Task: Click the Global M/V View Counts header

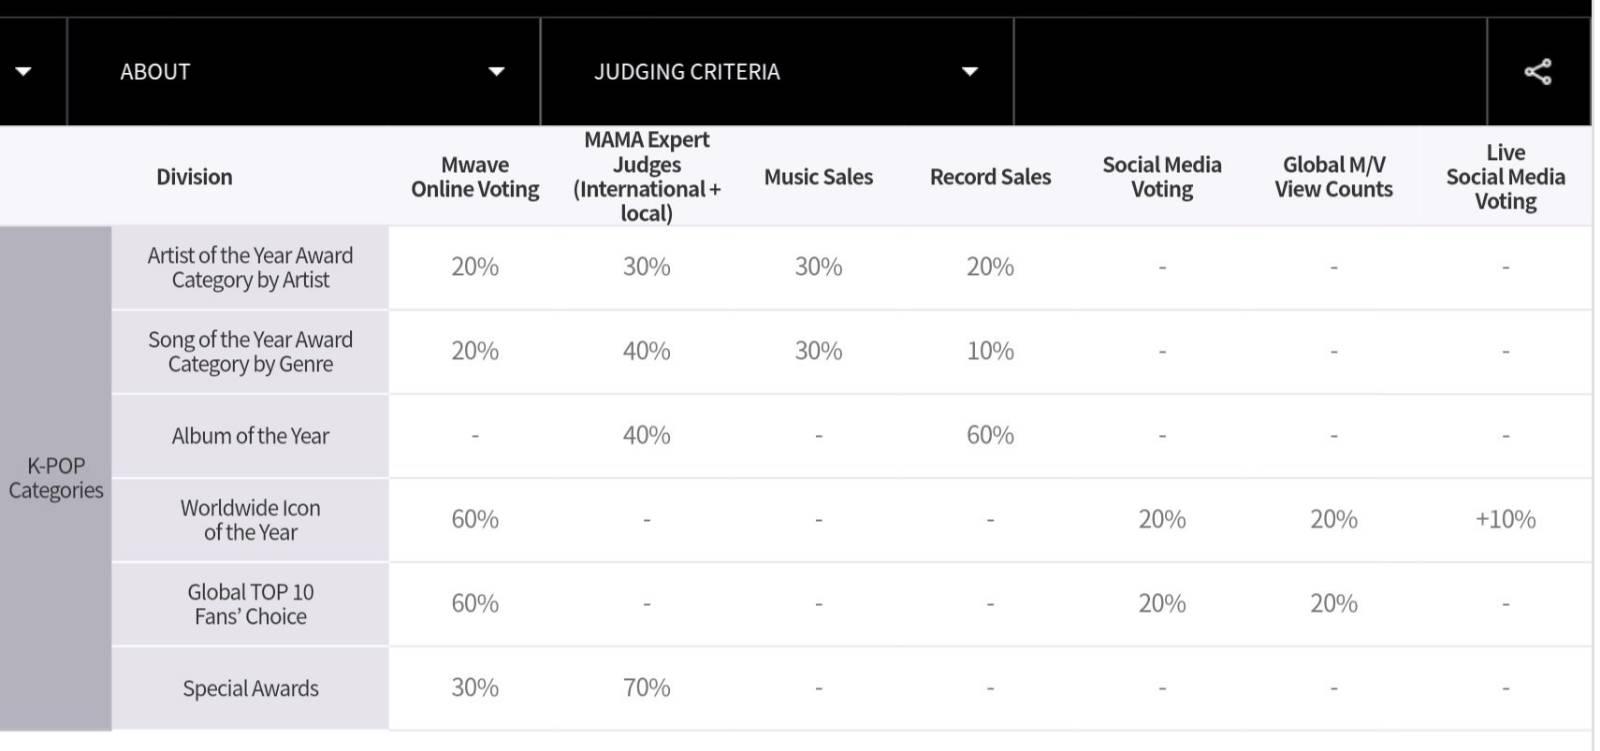Action: point(1334,177)
